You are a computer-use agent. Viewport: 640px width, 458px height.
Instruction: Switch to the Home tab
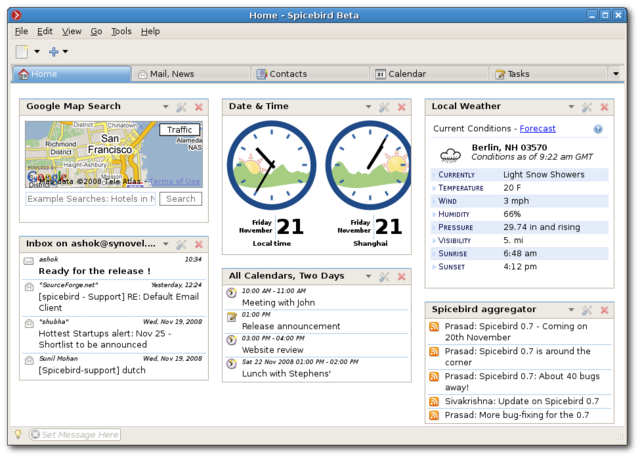coord(71,74)
